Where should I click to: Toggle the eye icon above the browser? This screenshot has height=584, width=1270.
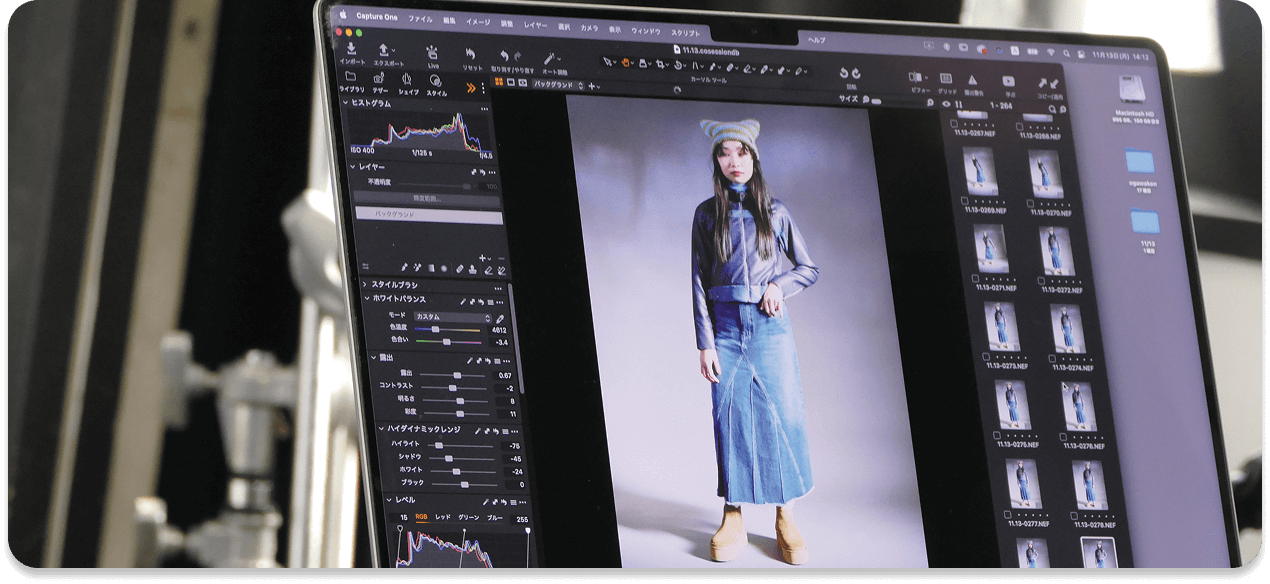pyautogui.click(x=946, y=104)
